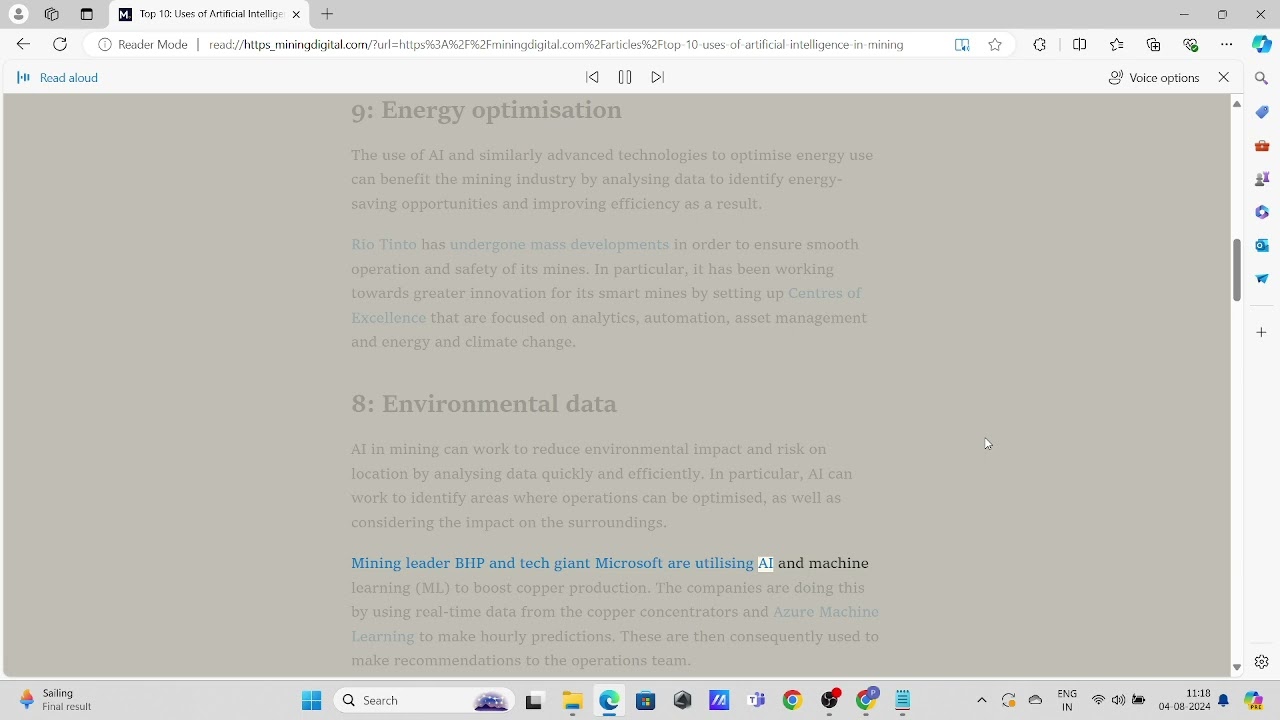This screenshot has width=1280, height=720.
Task: Open 'undergone mass developments' link
Action: pyautogui.click(x=559, y=245)
